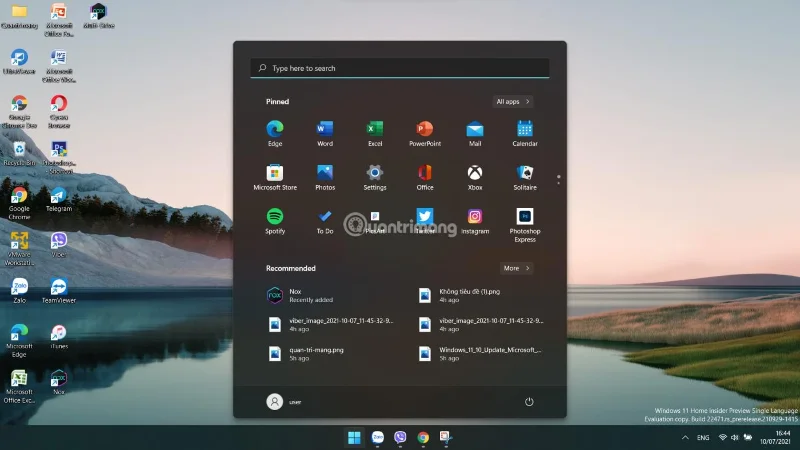This screenshot has width=800, height=450.
Task: Launch Word from the Start menu
Action: 324,133
